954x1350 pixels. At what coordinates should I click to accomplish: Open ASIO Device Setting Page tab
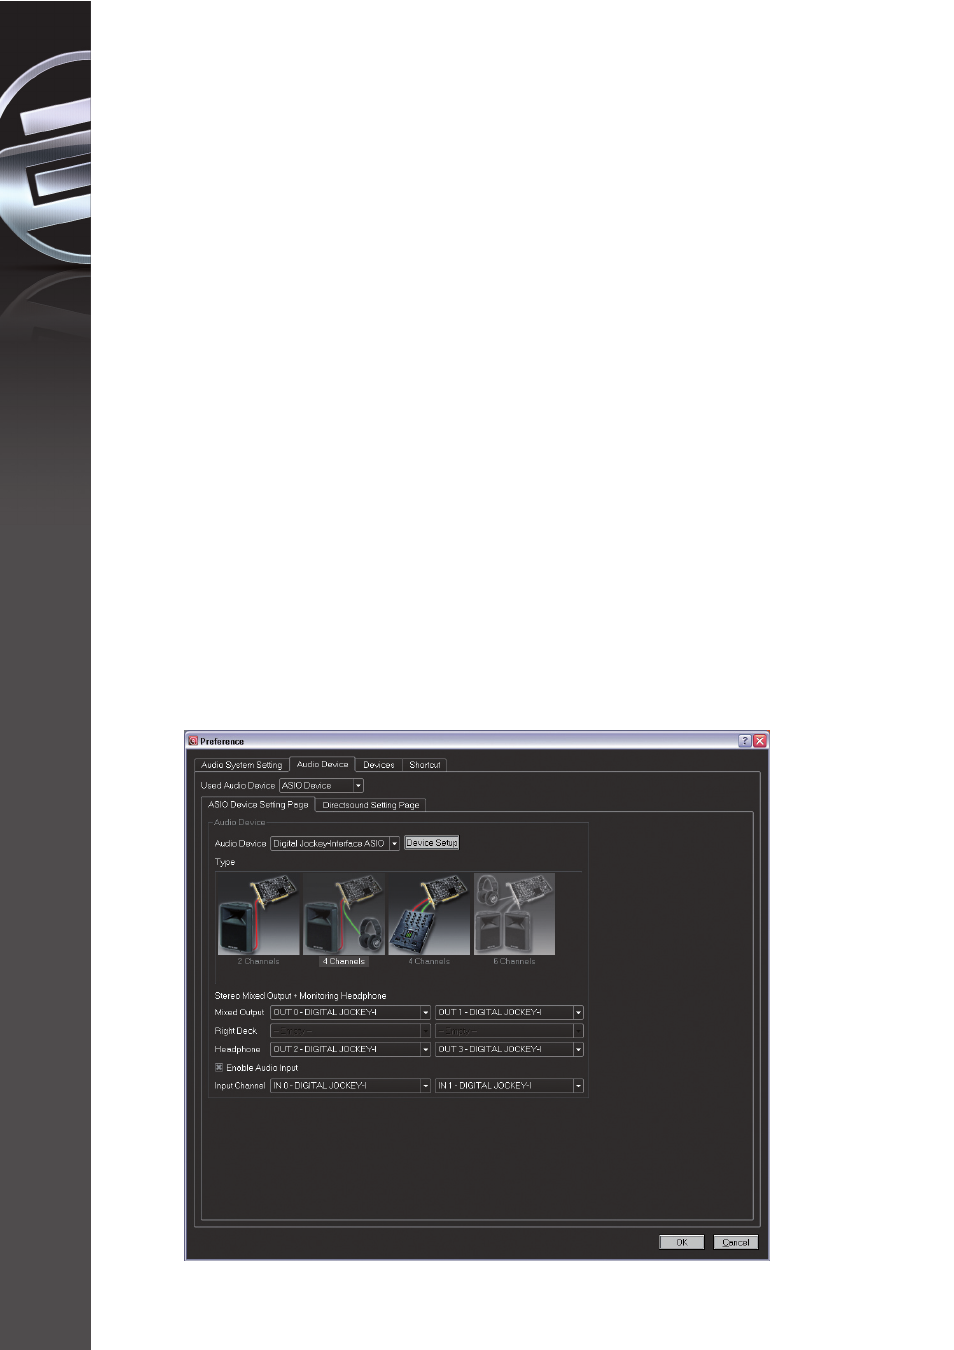[258, 804]
